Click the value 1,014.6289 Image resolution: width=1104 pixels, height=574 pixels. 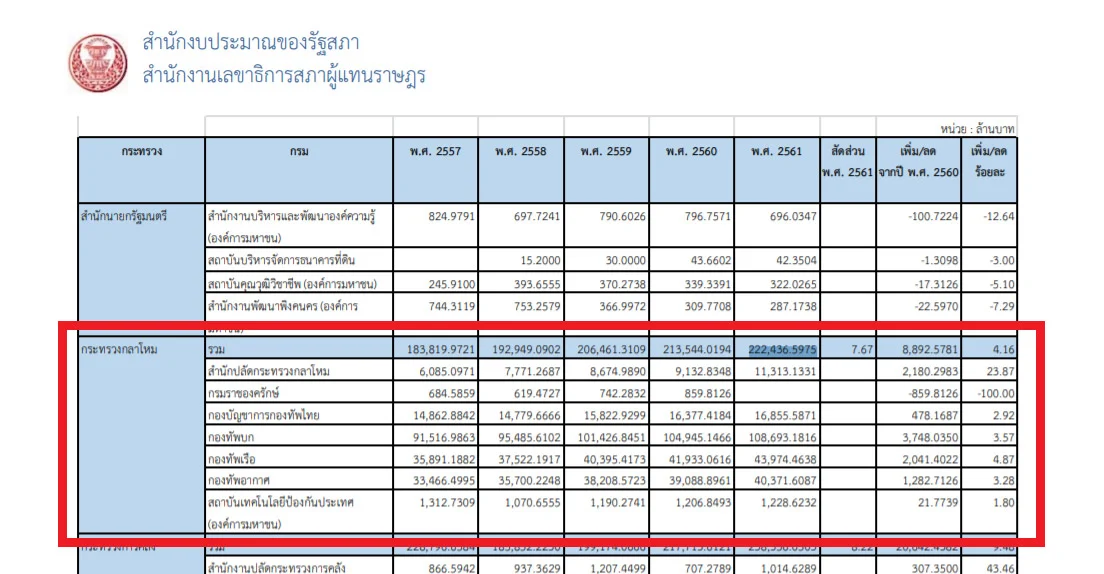788,568
